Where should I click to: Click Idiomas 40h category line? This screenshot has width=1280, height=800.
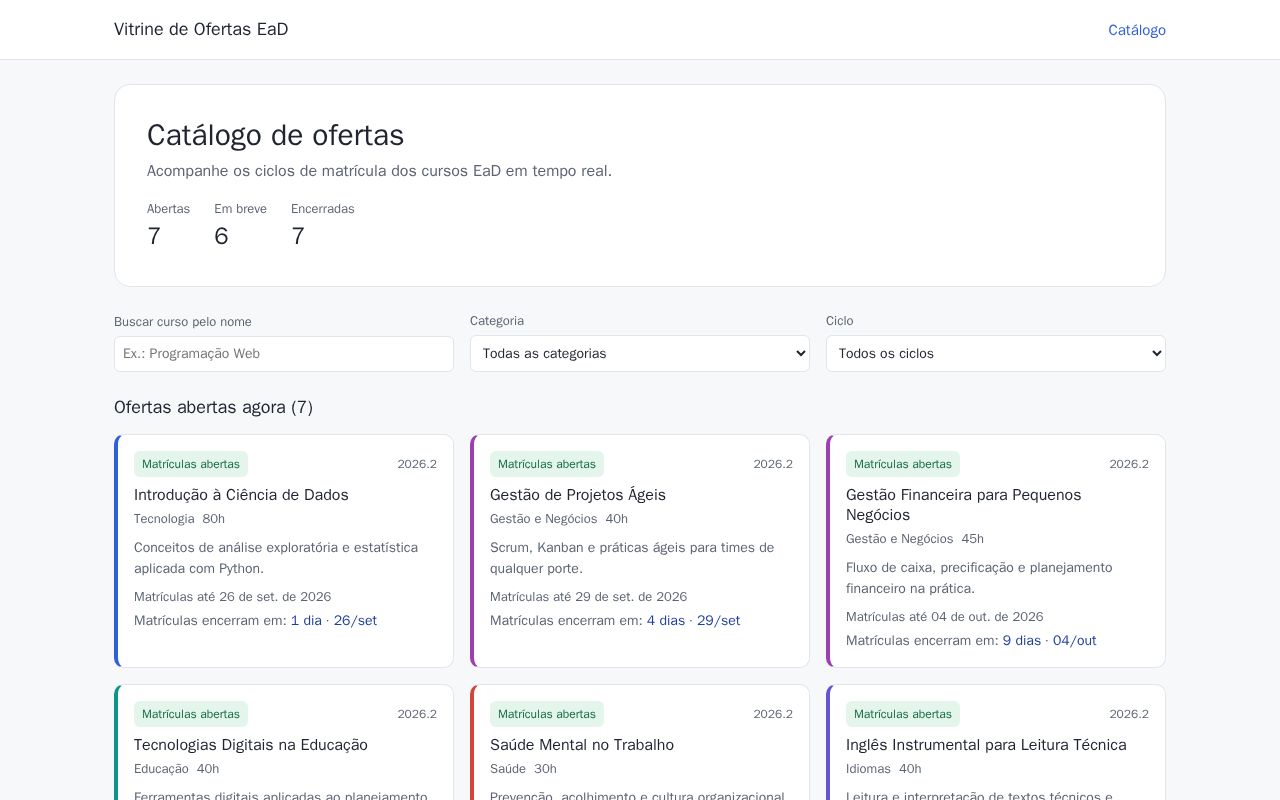[883, 769]
